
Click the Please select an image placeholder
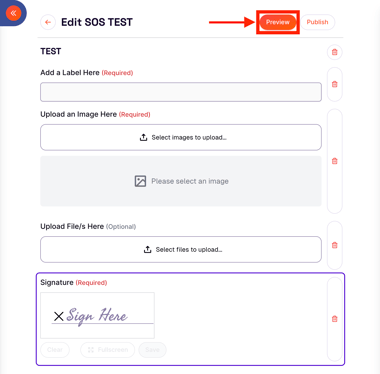pos(181,181)
